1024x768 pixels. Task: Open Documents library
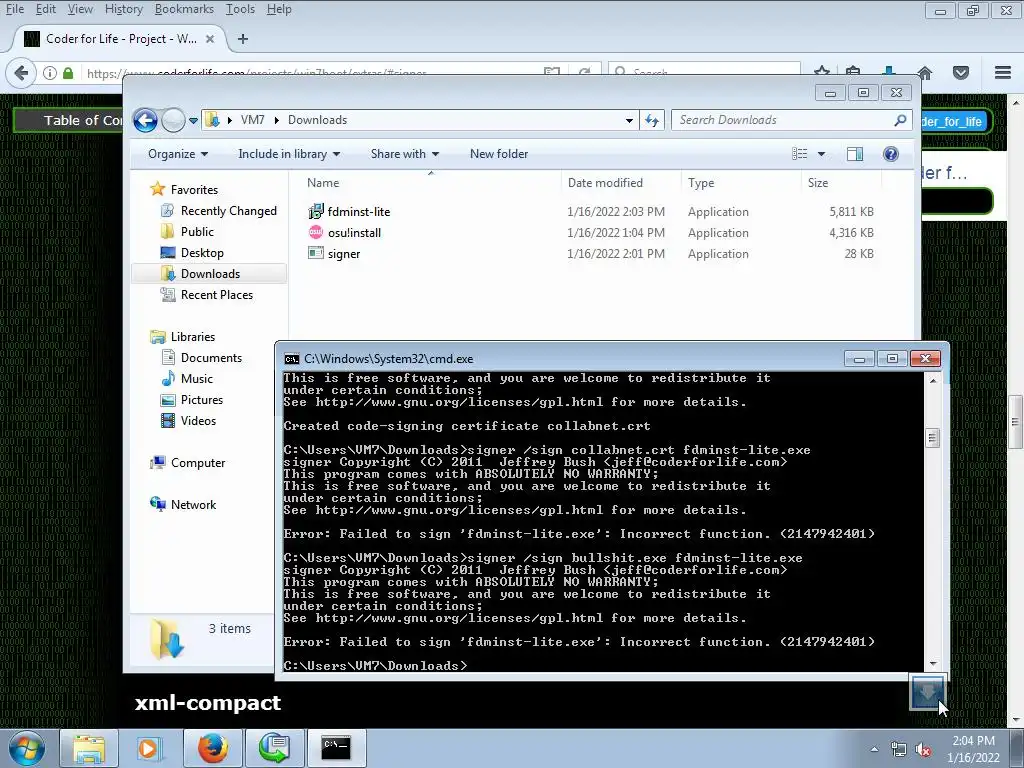pos(211,358)
